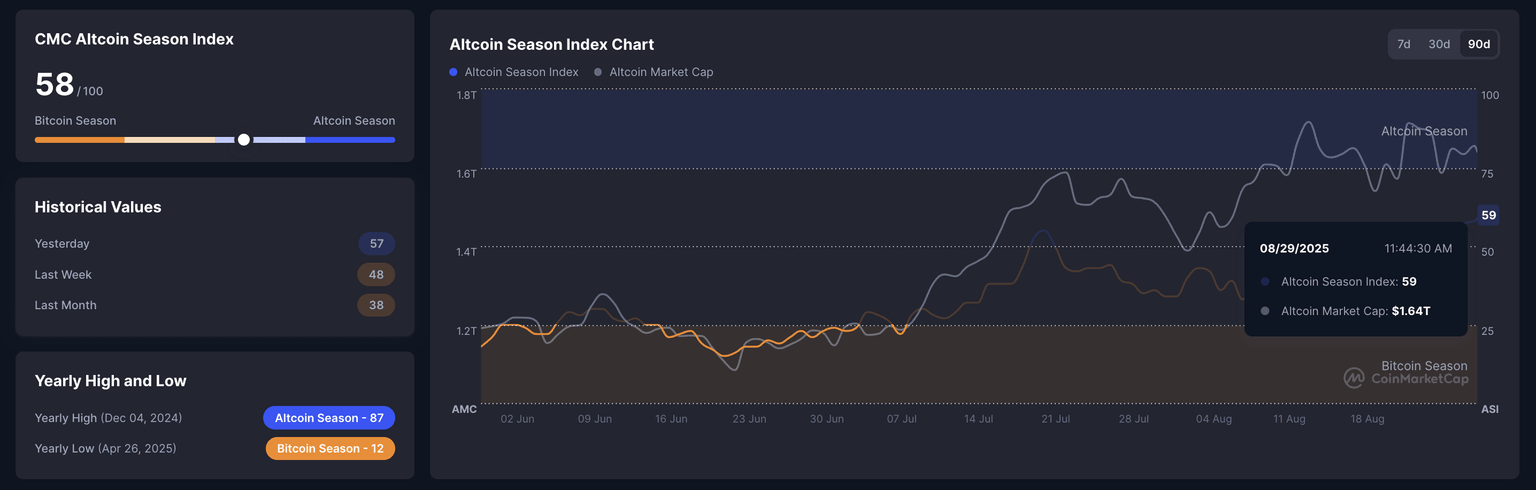Click the blue index dot in the tooltip
Image resolution: width=1536 pixels, height=490 pixels.
click(1265, 282)
